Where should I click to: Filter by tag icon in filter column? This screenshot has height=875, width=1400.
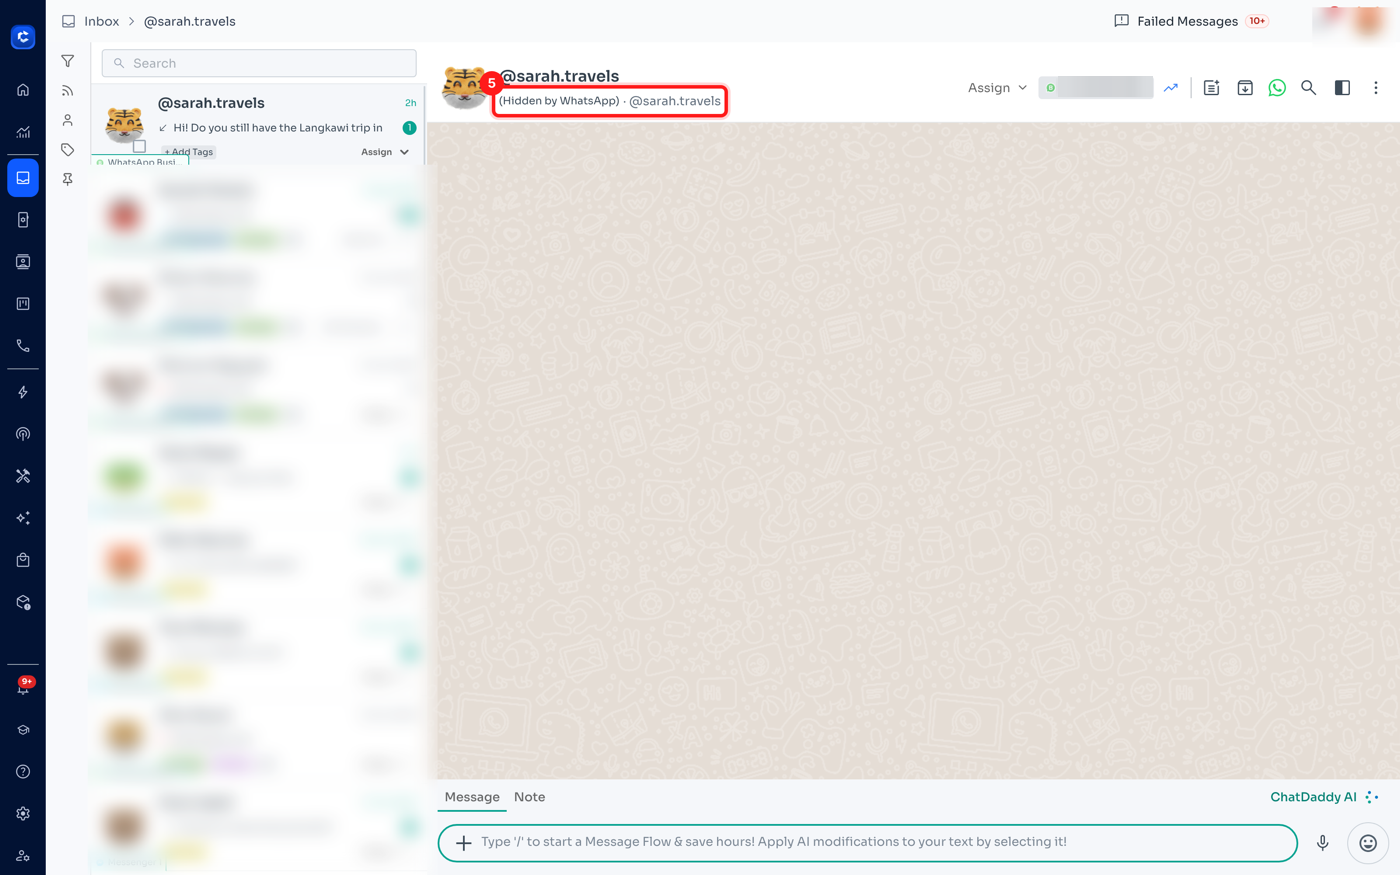click(x=68, y=150)
